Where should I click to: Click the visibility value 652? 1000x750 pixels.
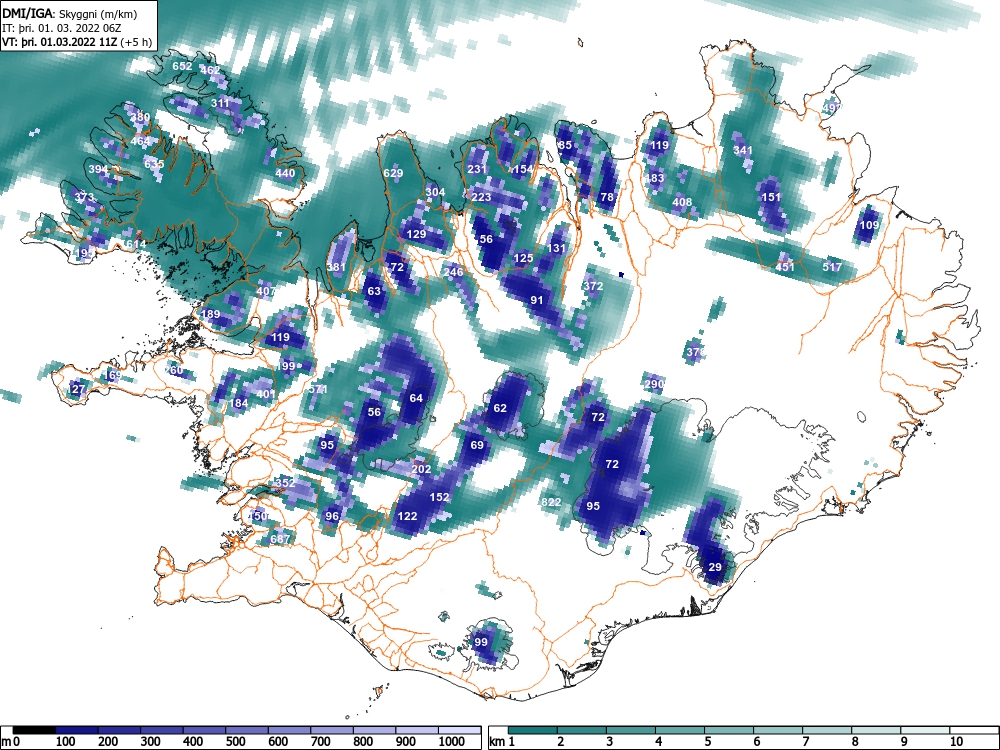(182, 66)
